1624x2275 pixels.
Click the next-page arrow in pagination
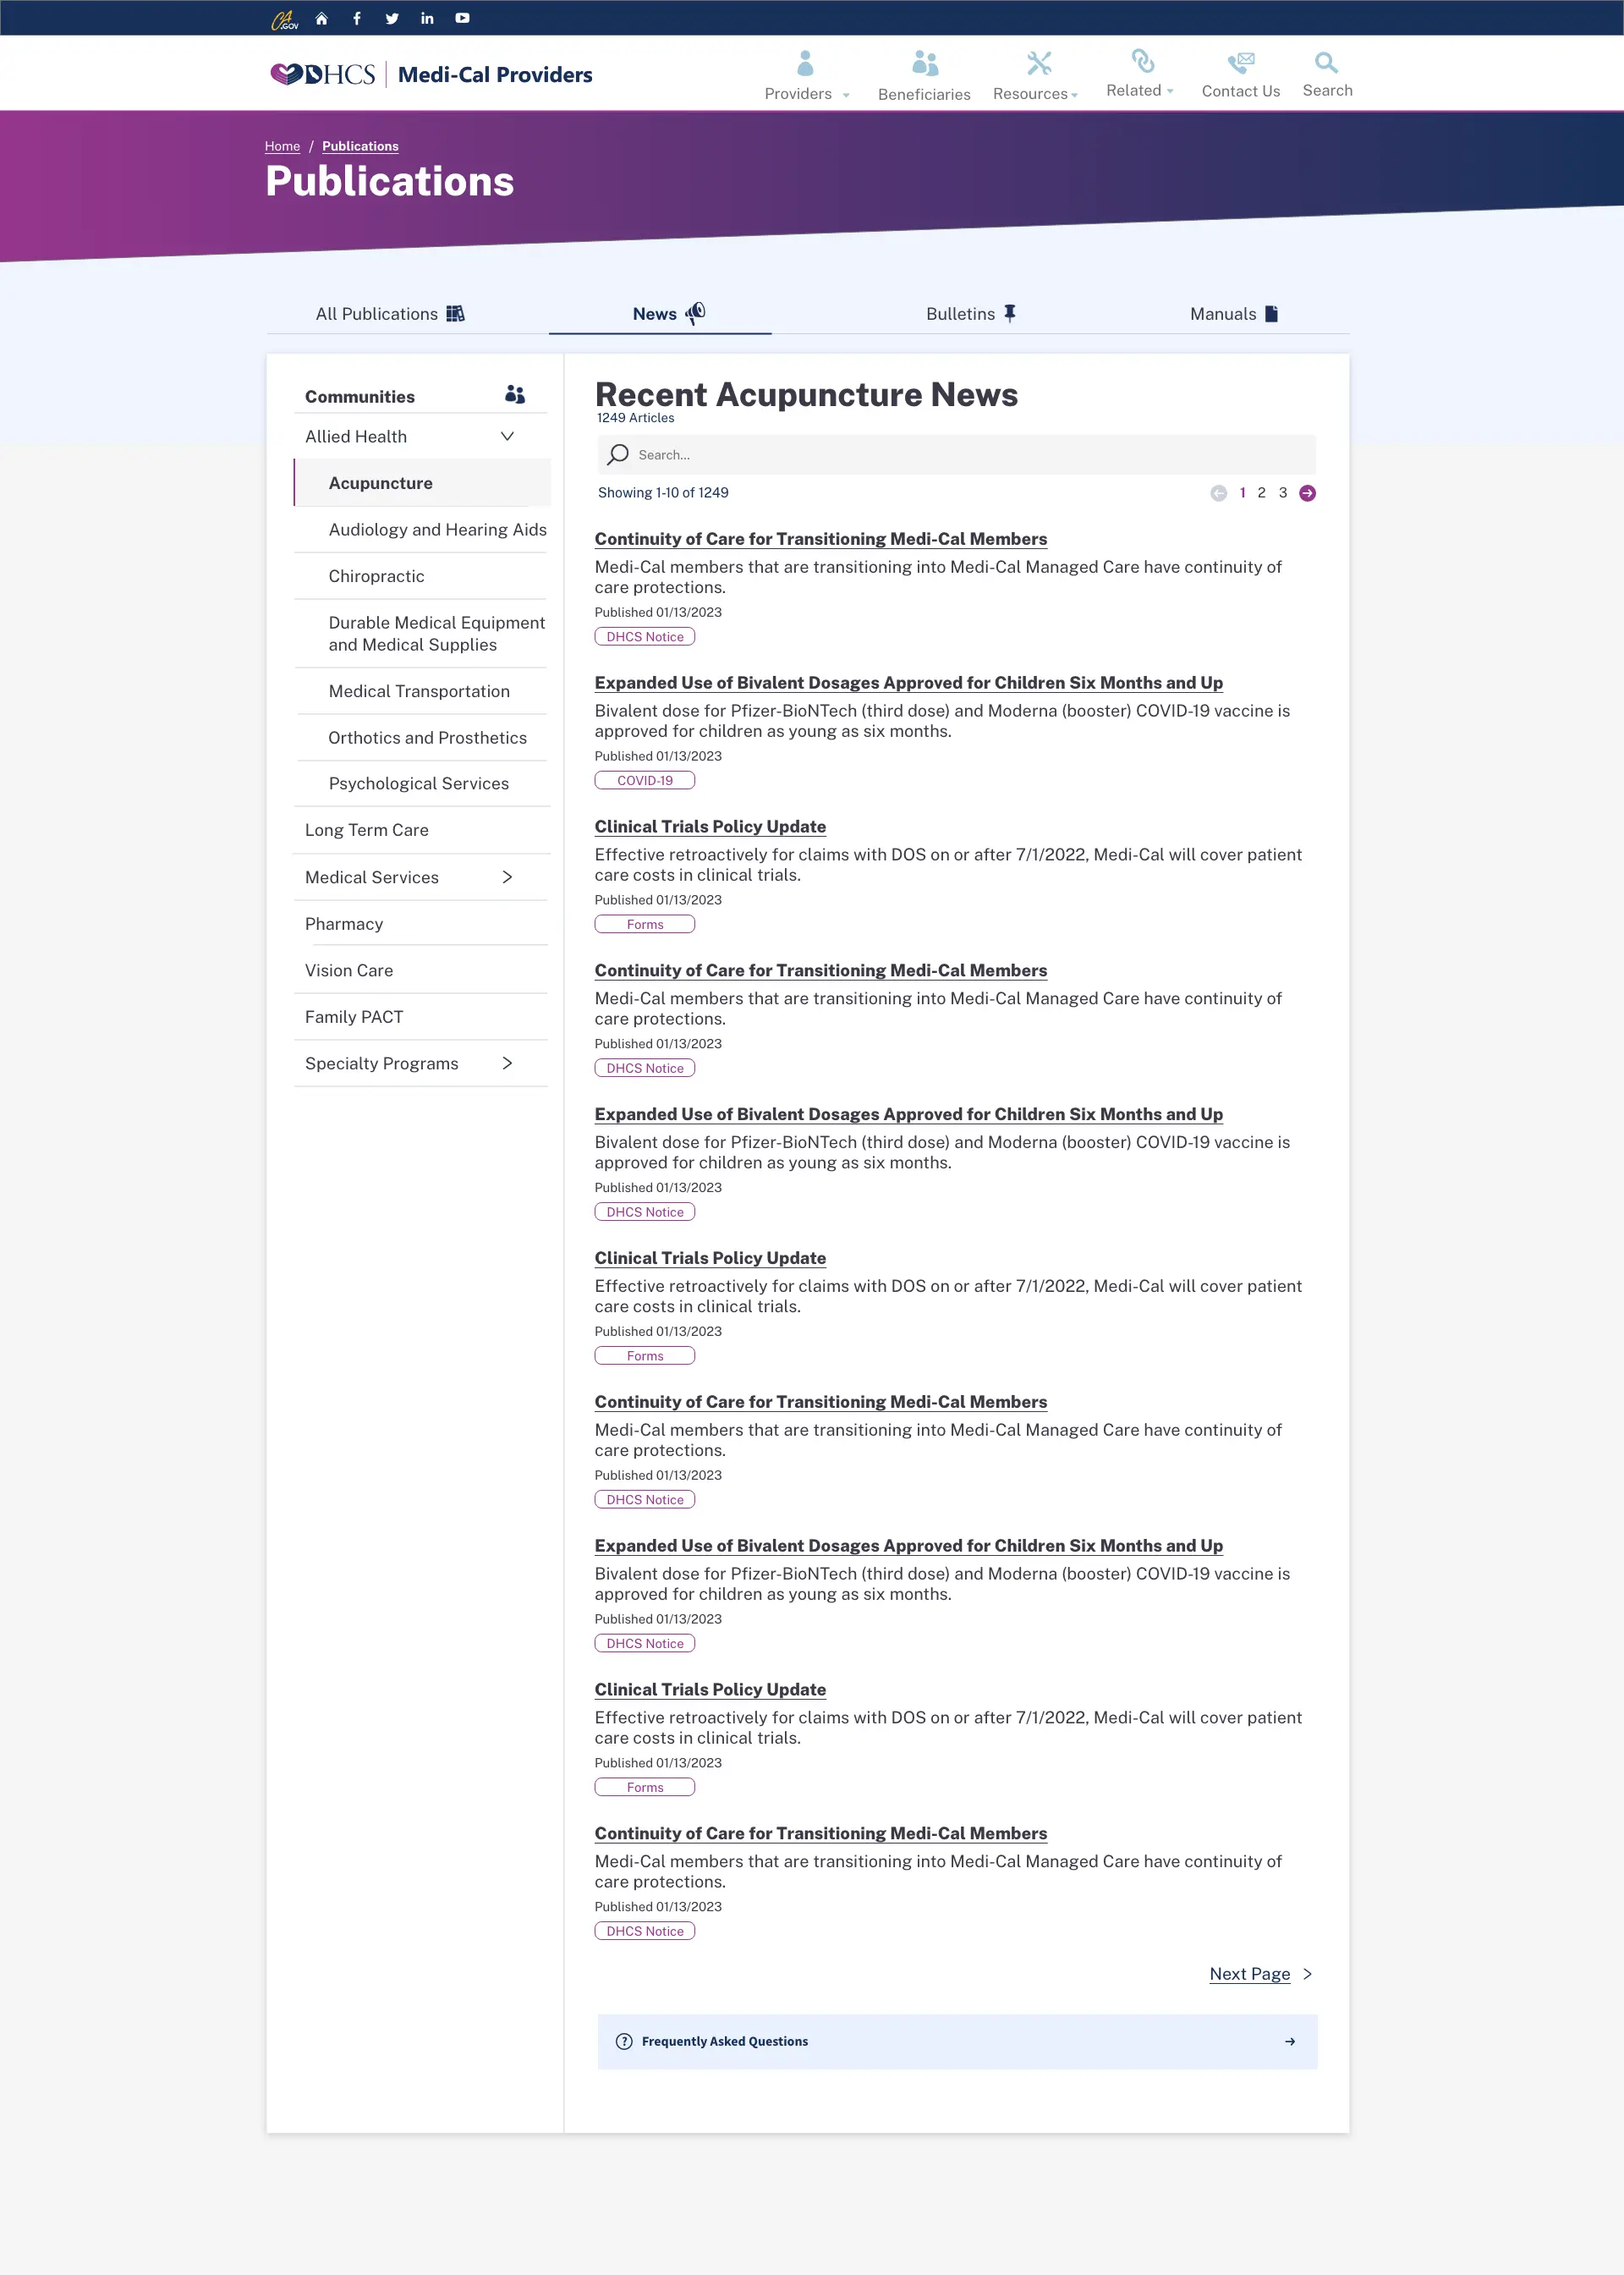(1307, 492)
